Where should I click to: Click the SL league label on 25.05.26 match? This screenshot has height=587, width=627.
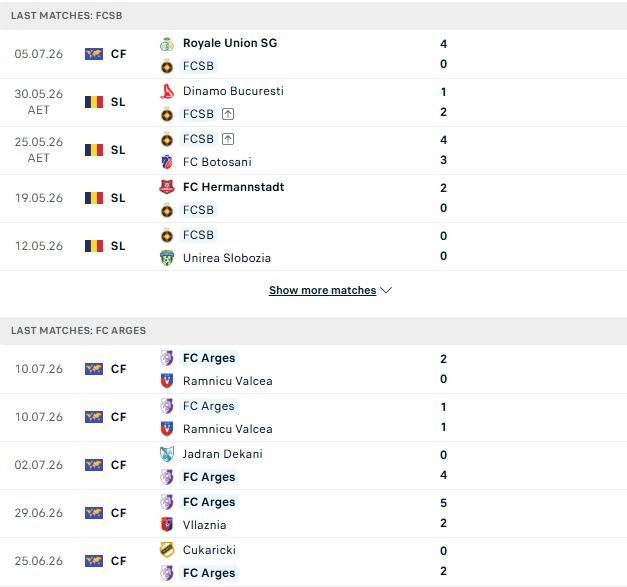(x=118, y=150)
